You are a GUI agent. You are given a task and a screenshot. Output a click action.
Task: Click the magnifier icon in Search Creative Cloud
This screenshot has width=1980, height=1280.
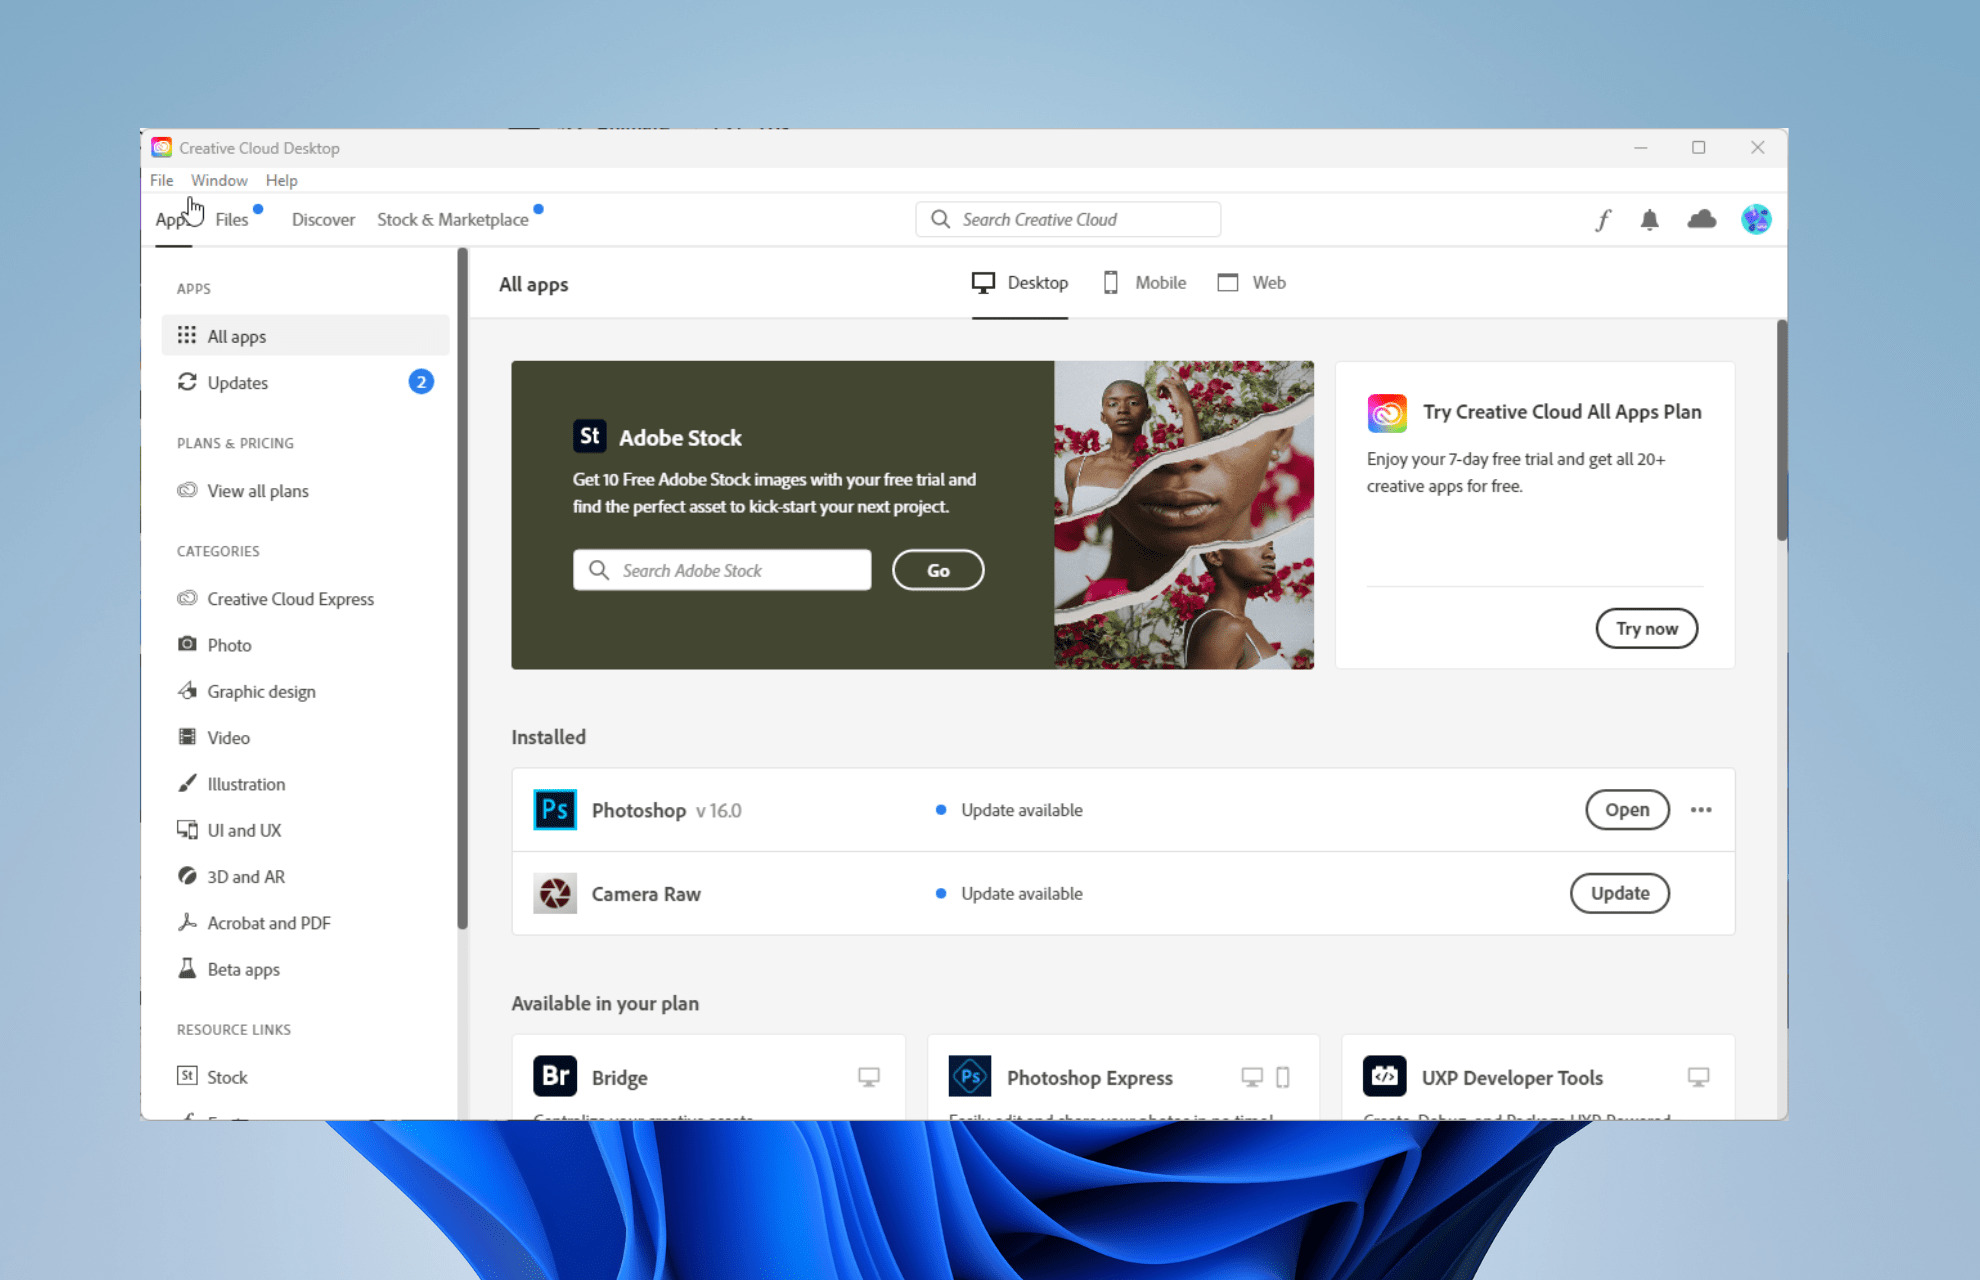coord(940,219)
